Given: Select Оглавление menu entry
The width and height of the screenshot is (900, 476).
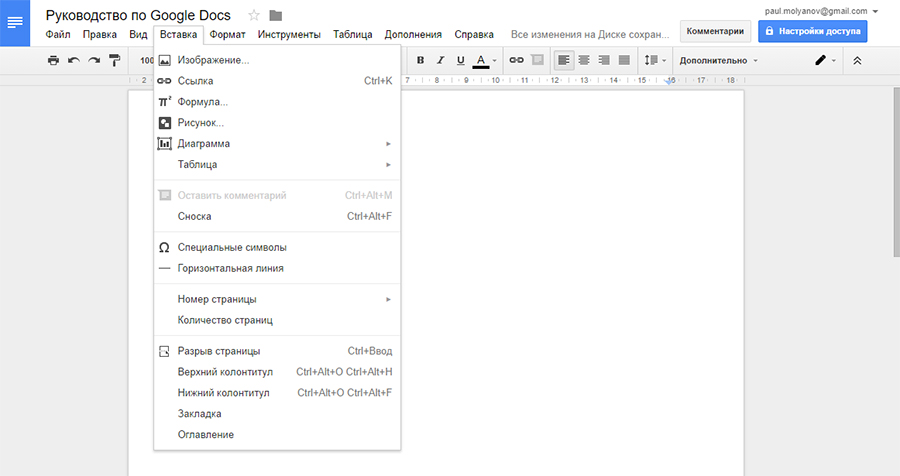Looking at the screenshot, I should click(277, 435).
